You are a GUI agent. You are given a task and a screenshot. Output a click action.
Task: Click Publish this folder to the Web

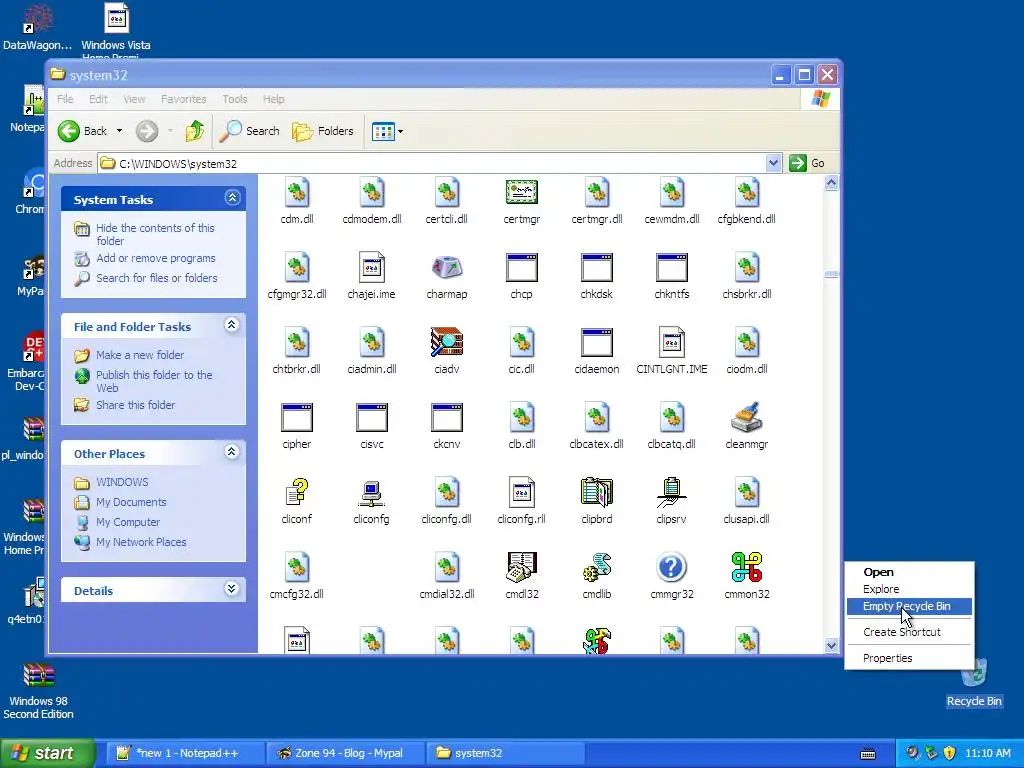coord(154,381)
